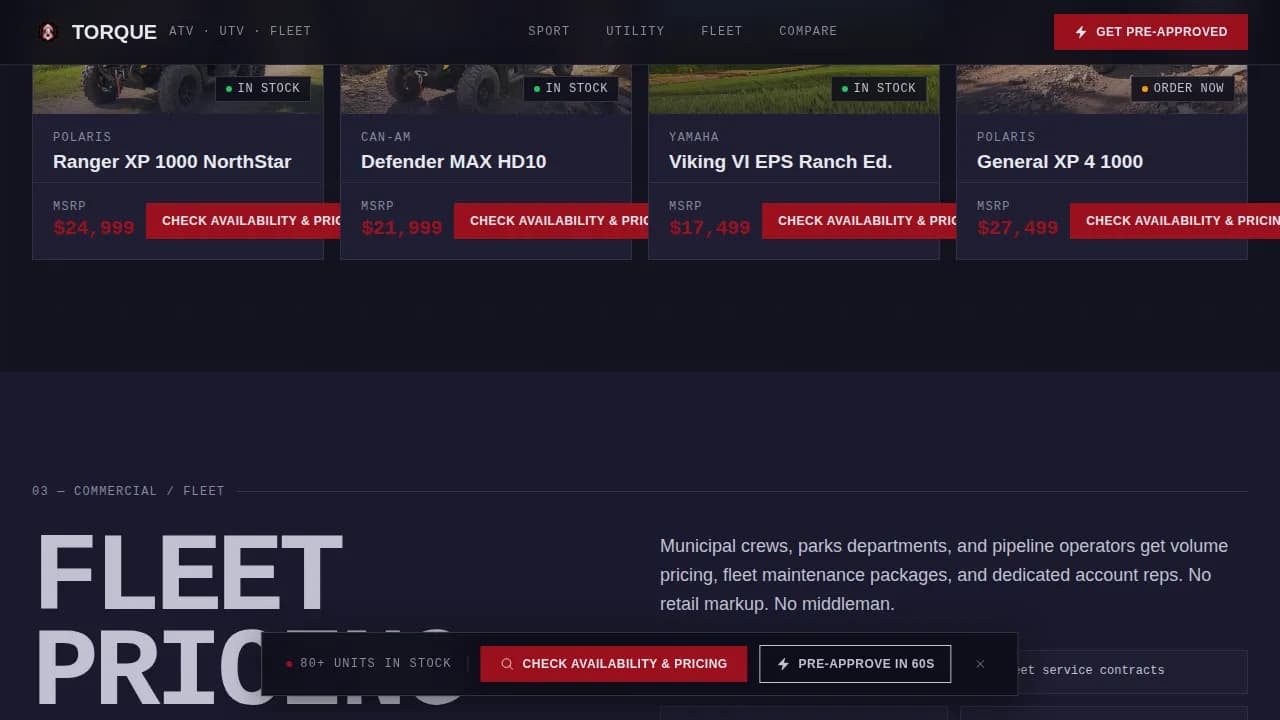Screen dimensions: 1280x720
Task: Dismiss the sticky bar with the X icon
Action: point(980,664)
